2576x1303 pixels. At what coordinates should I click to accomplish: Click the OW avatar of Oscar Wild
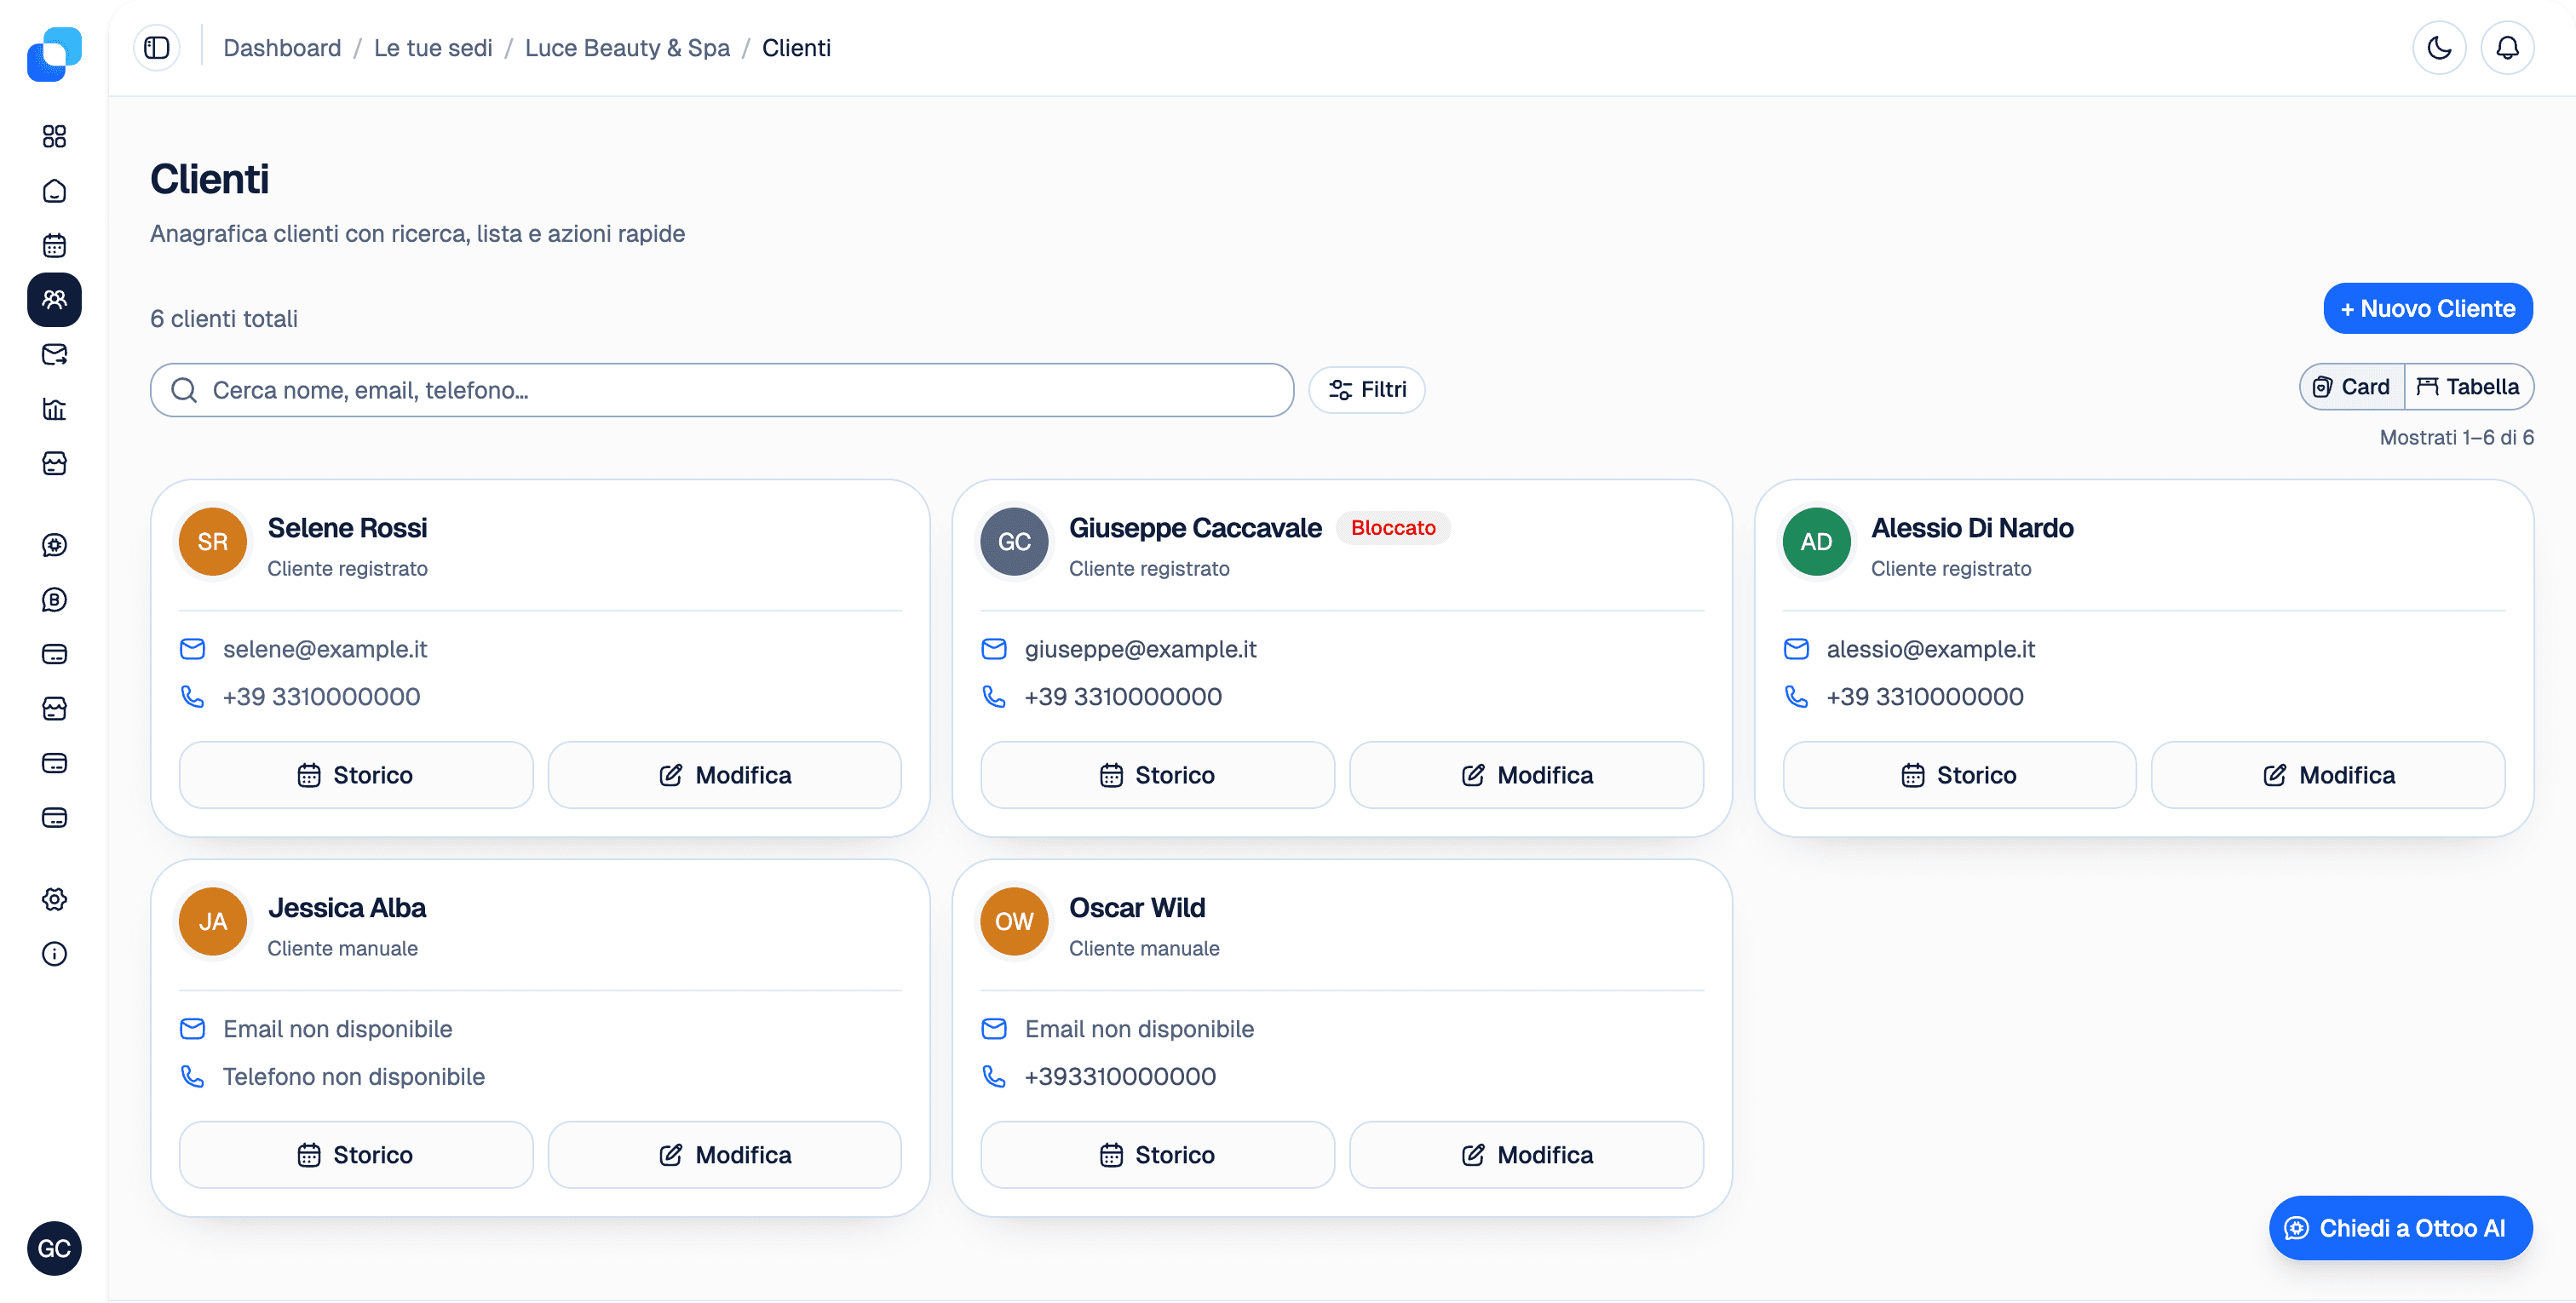1014,922
